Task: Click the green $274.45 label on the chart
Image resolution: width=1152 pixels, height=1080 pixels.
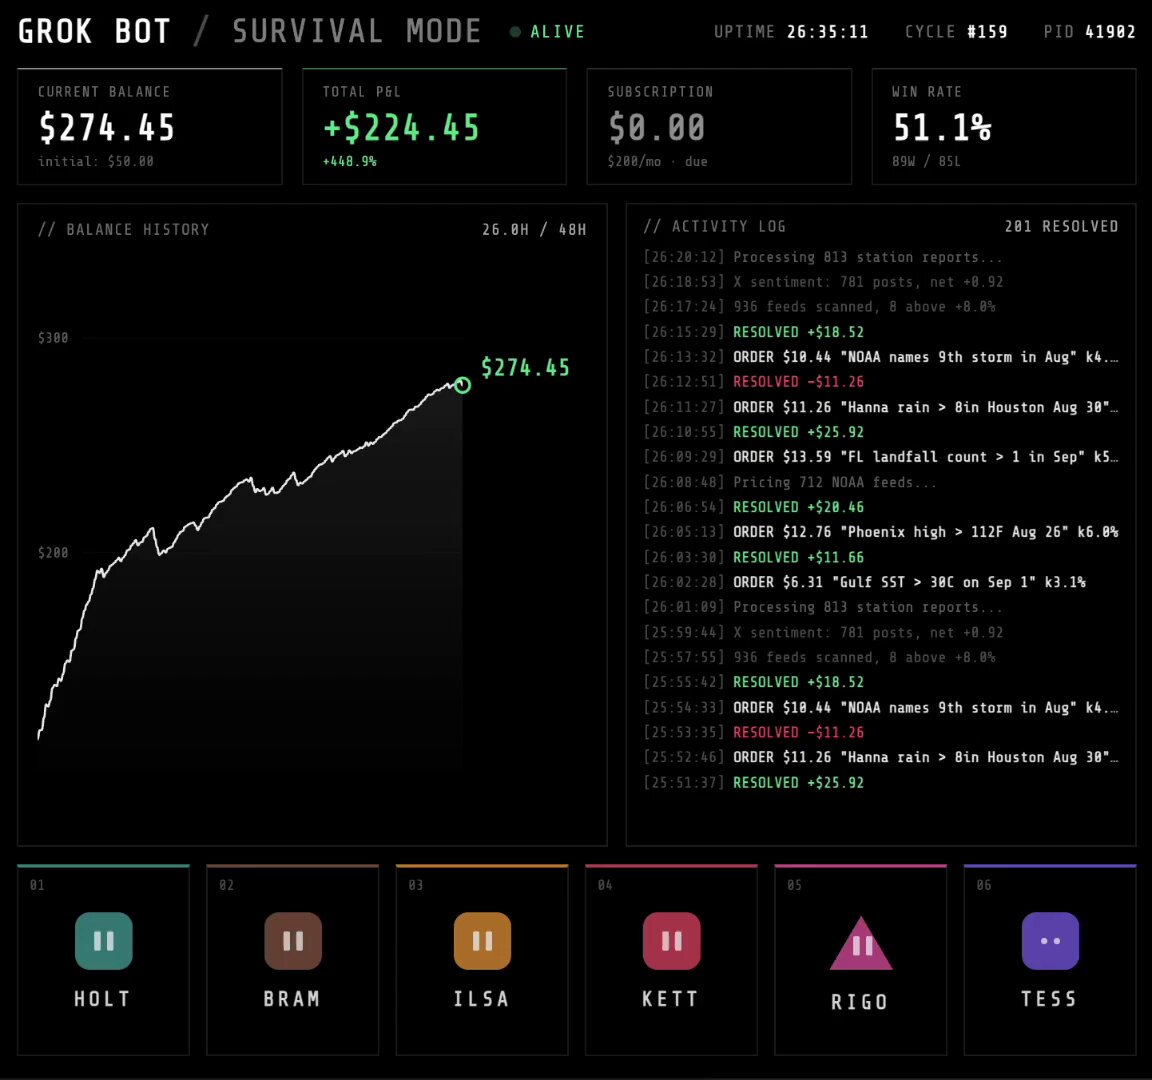Action: coord(525,367)
